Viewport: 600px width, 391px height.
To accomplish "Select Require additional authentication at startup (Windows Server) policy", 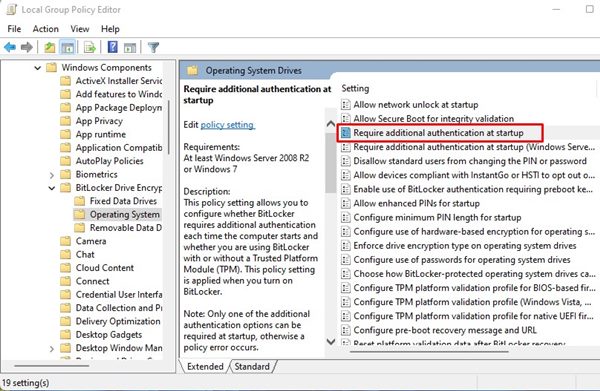I will click(x=474, y=147).
